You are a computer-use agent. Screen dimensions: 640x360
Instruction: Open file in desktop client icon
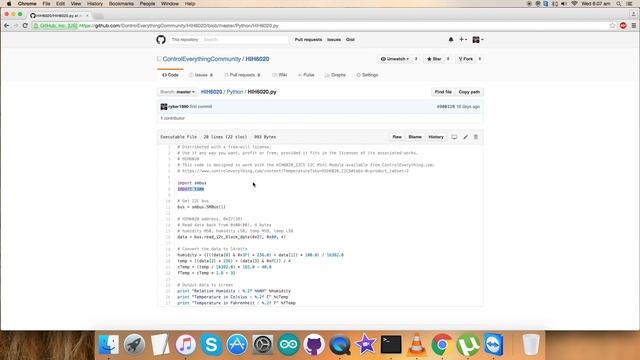pyautogui.click(x=454, y=137)
